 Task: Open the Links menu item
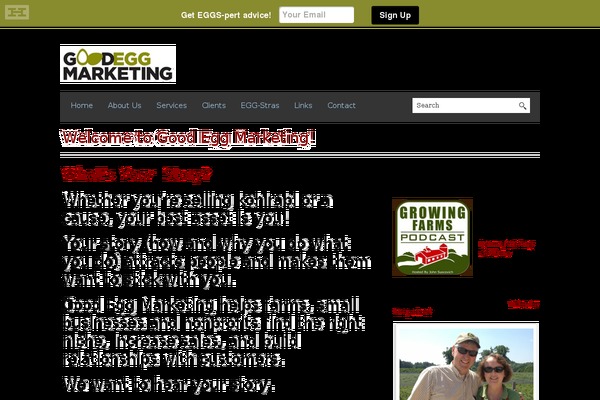click(x=303, y=105)
